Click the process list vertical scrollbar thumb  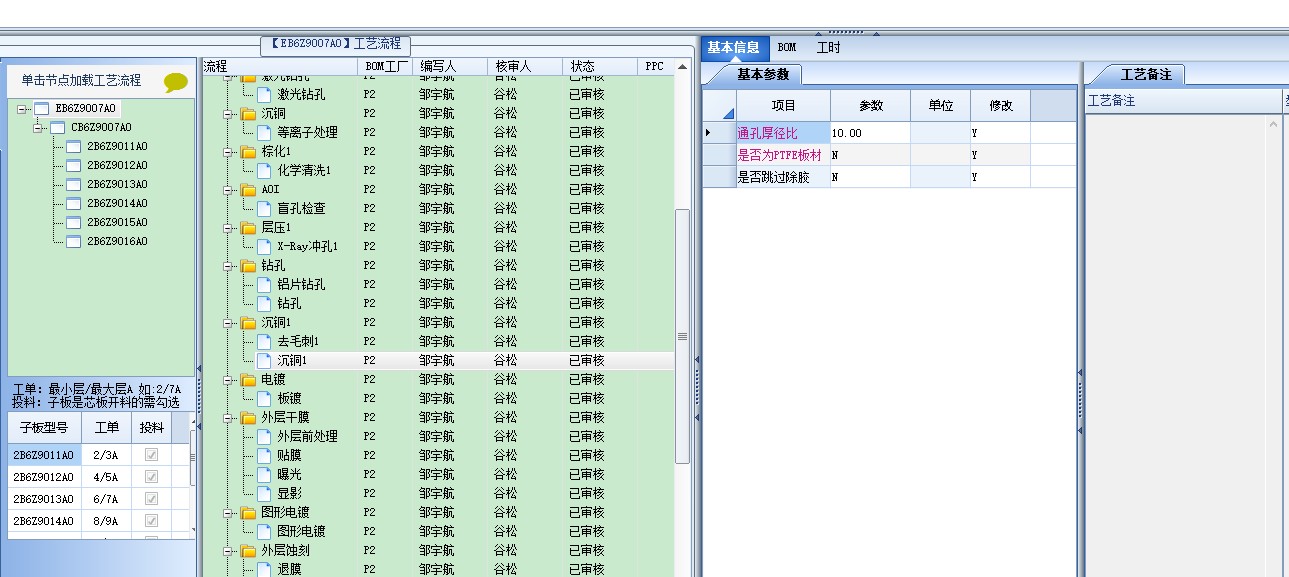pos(683,336)
